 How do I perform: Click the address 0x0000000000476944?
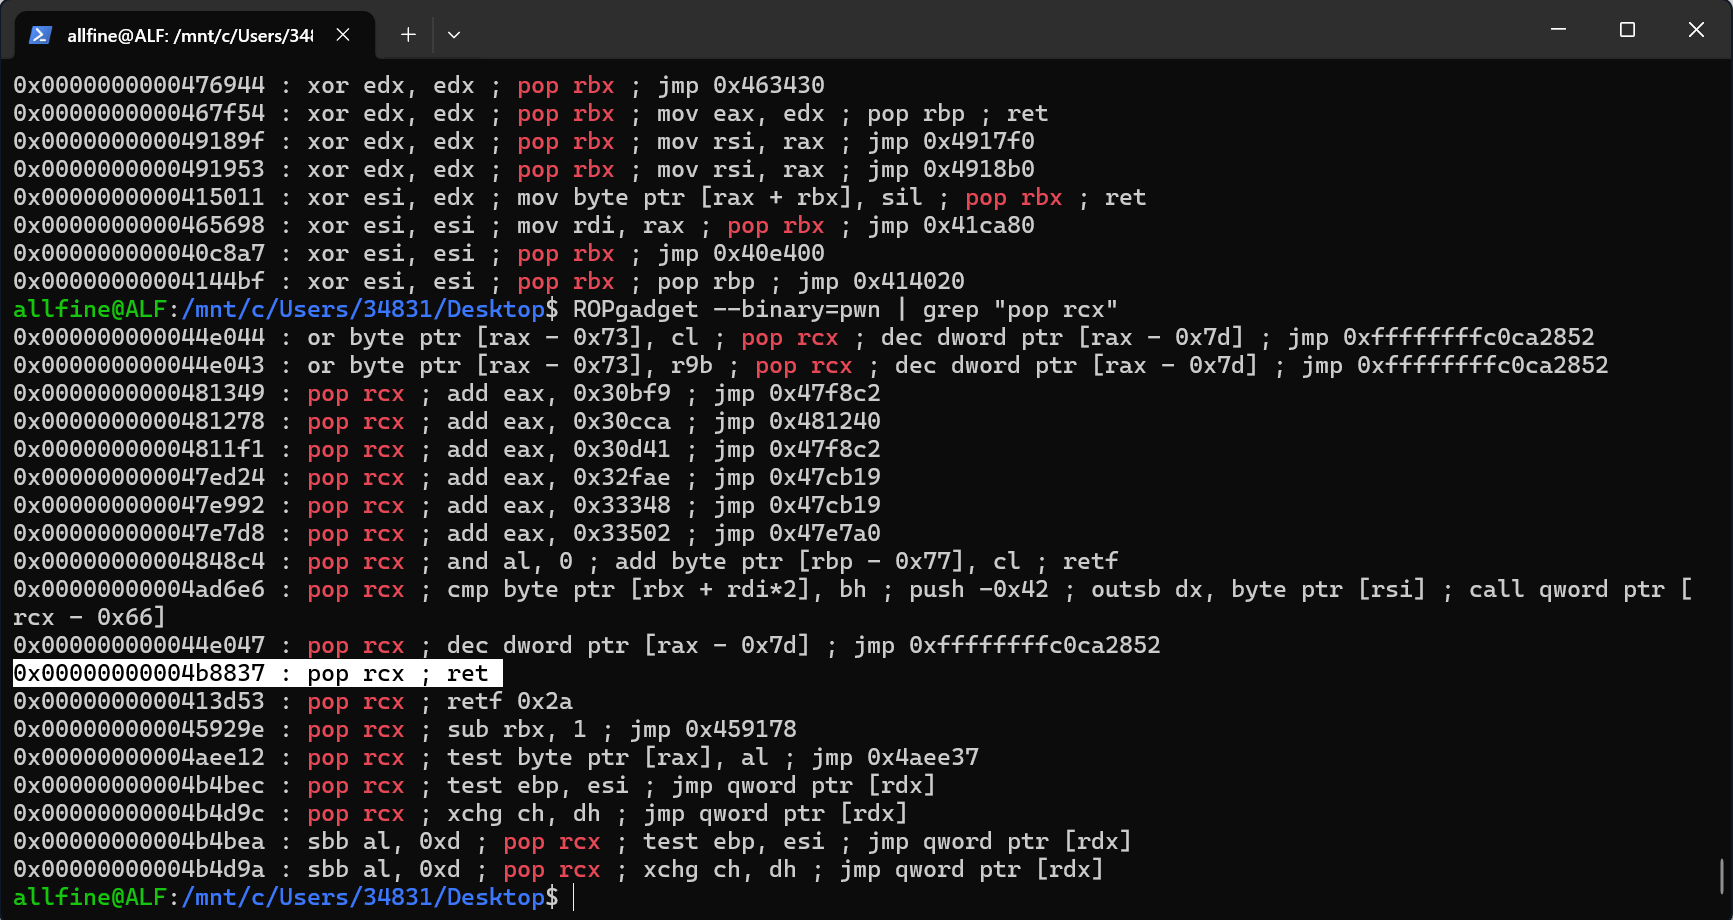click(139, 85)
